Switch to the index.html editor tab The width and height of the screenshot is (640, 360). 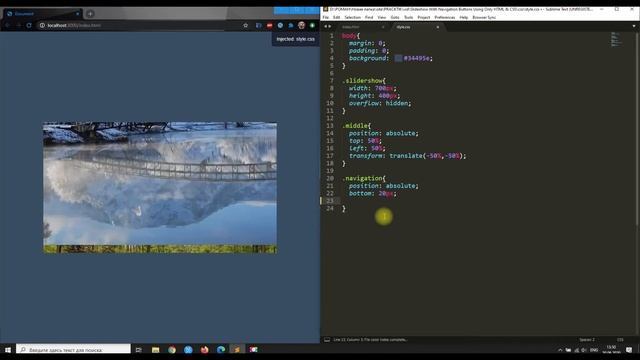tap(361, 27)
